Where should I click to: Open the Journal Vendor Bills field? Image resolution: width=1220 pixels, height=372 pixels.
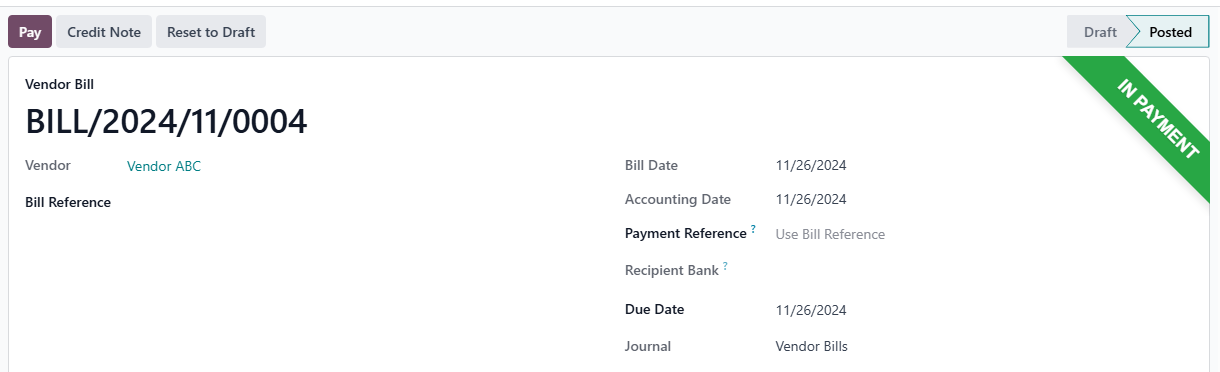tap(812, 347)
